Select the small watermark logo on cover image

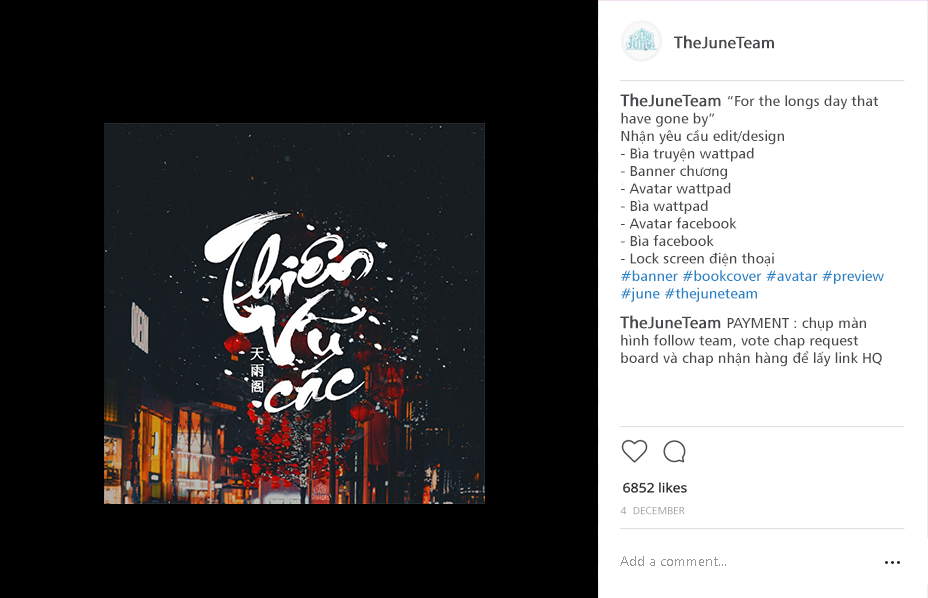click(x=320, y=493)
